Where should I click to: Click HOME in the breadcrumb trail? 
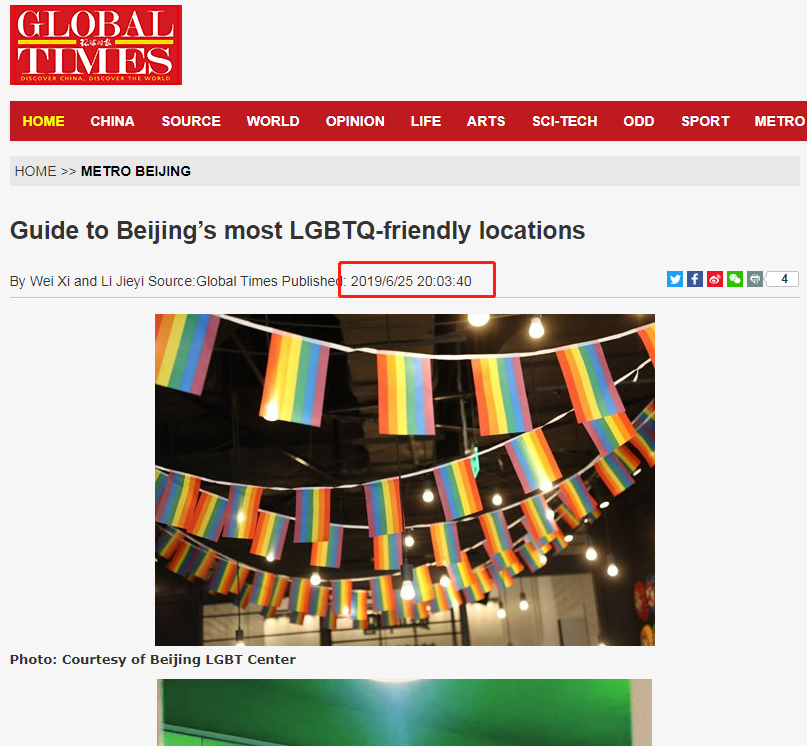[x=36, y=171]
